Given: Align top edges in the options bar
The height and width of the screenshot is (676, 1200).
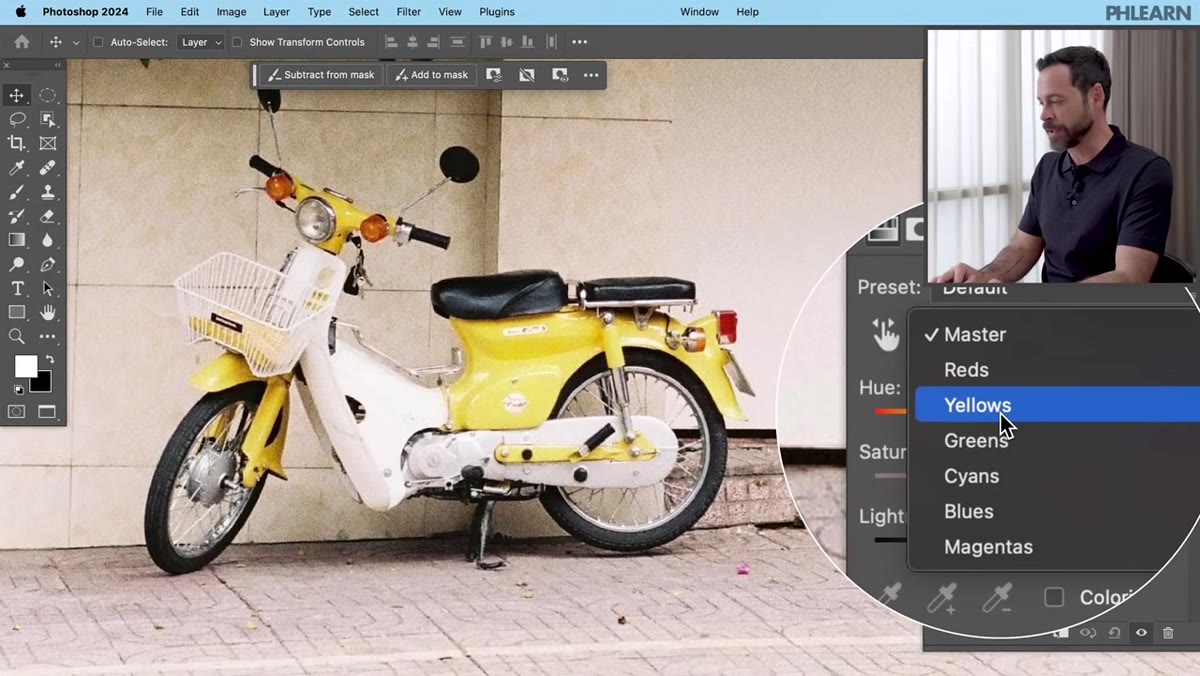Looking at the screenshot, I should coord(486,42).
